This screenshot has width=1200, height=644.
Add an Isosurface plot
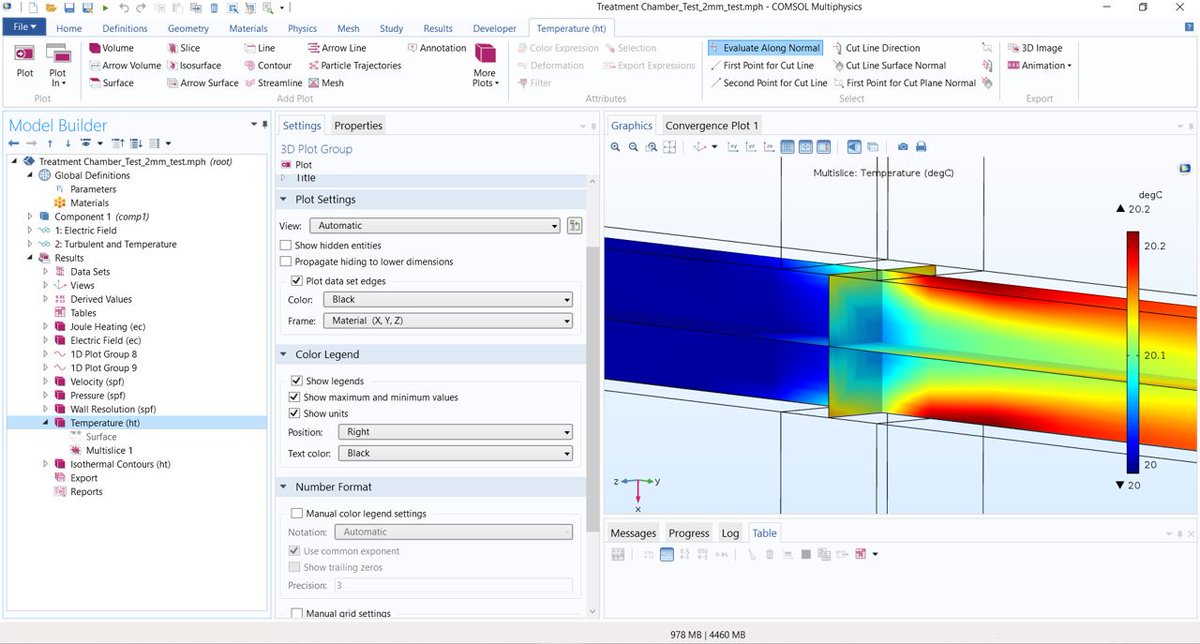pos(193,65)
